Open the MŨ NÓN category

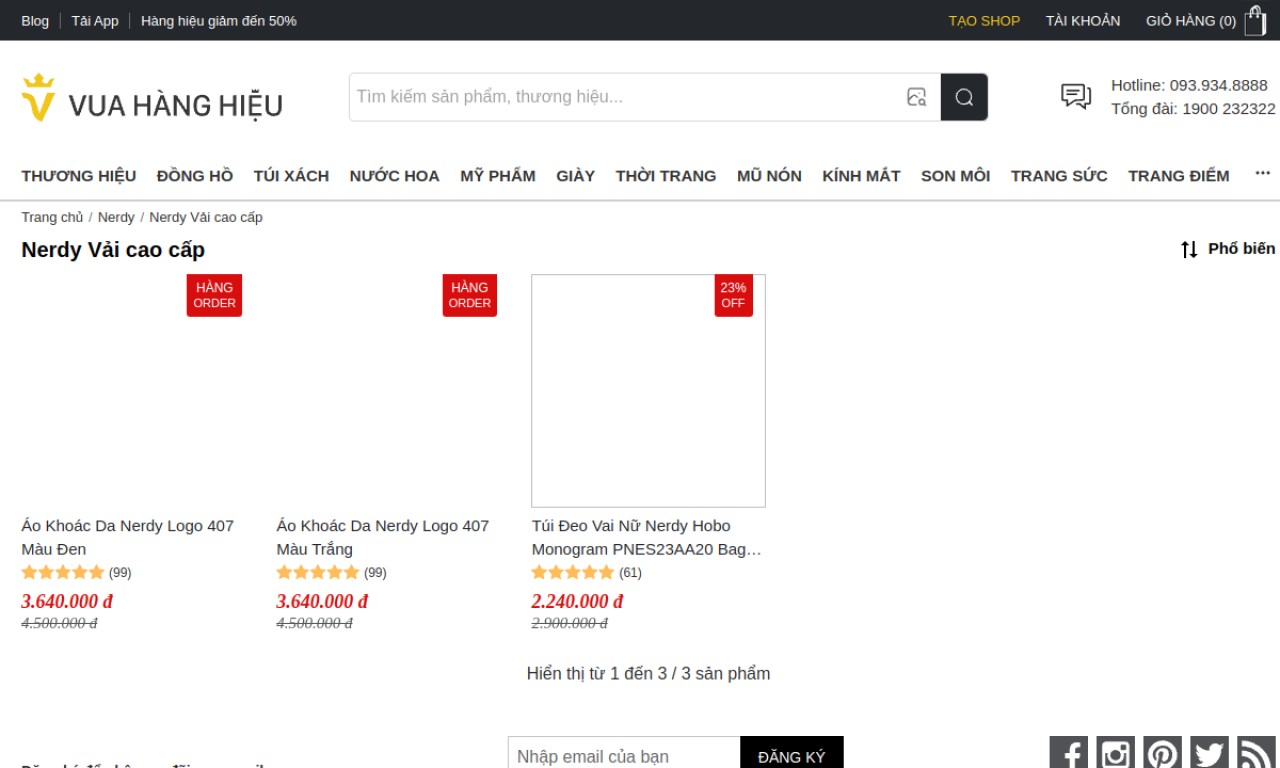769,176
